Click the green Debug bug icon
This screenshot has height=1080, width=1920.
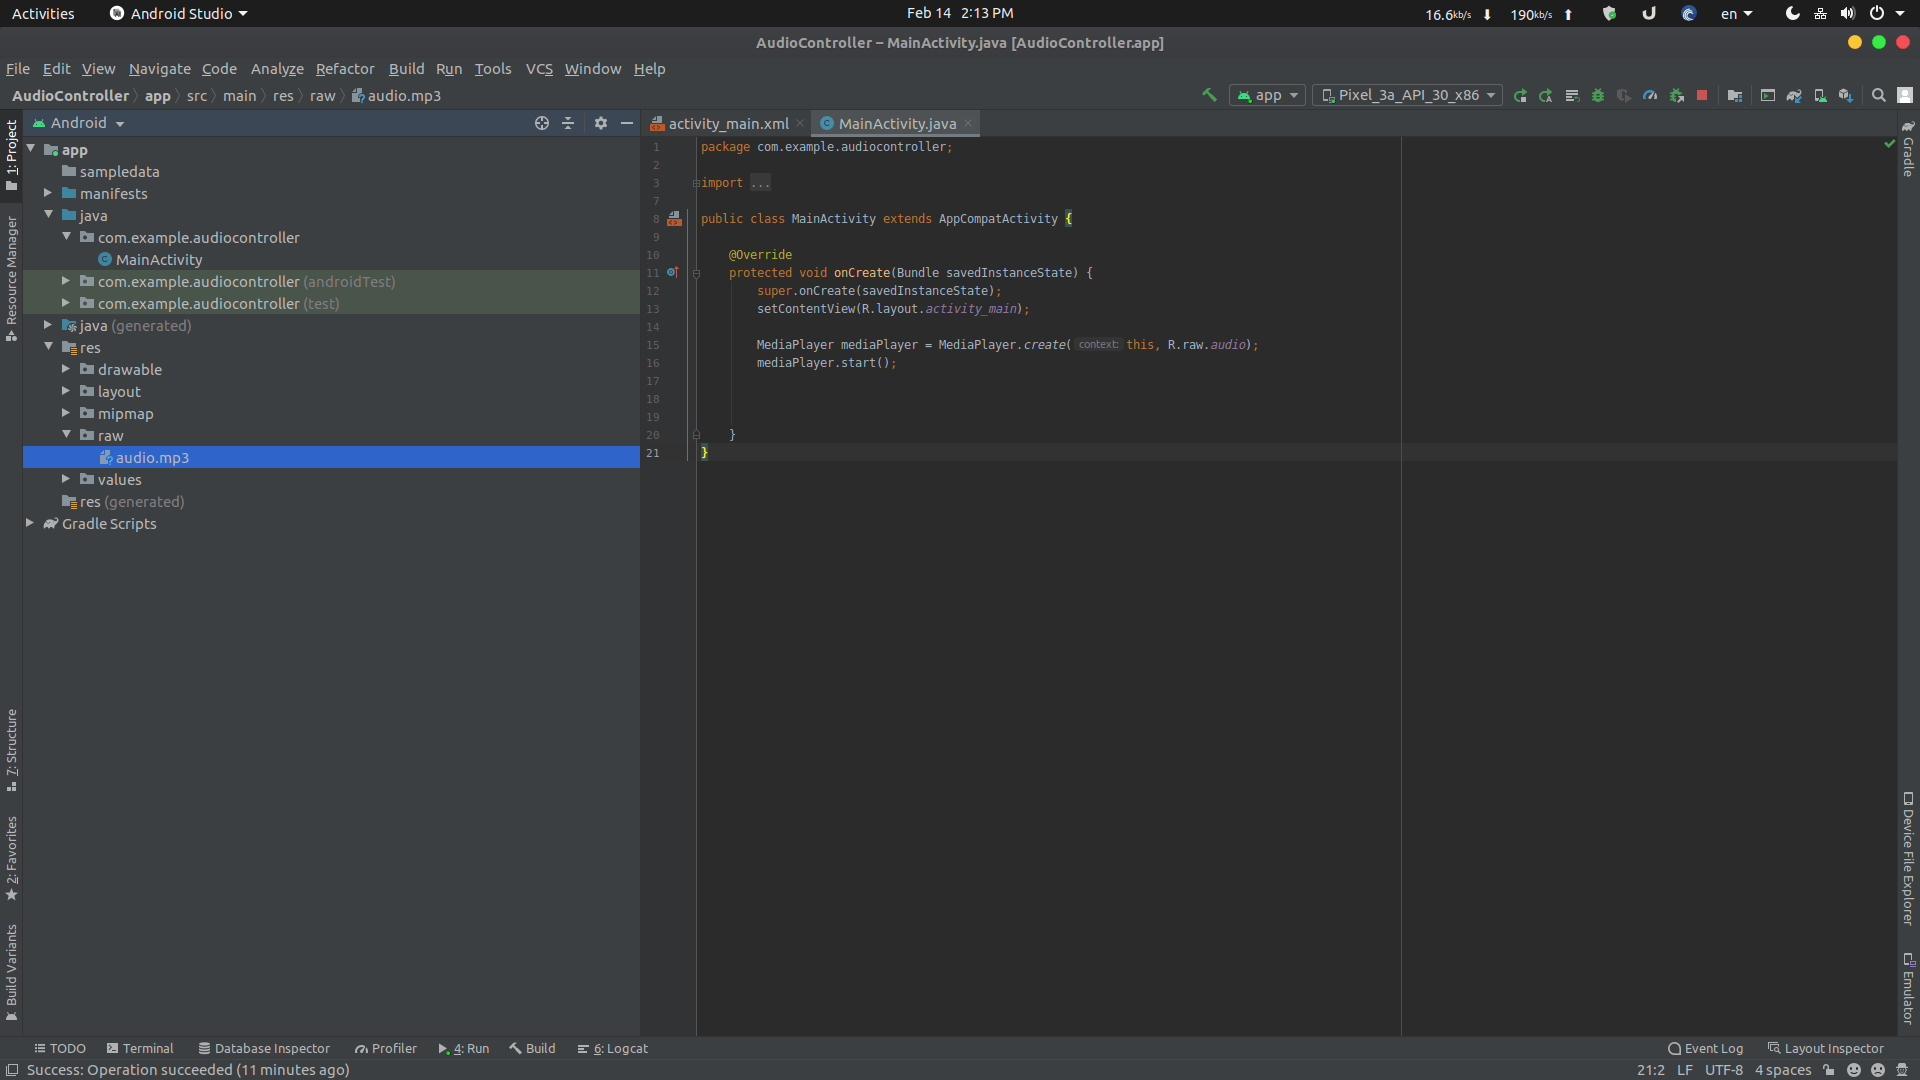[x=1598, y=95]
